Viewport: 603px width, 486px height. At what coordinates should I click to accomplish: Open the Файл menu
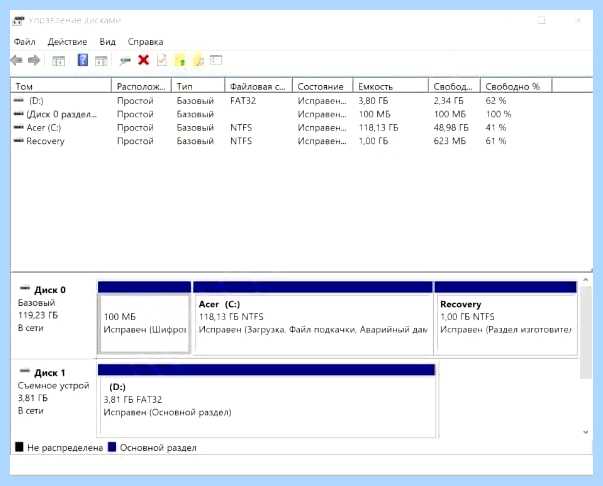click(x=25, y=42)
